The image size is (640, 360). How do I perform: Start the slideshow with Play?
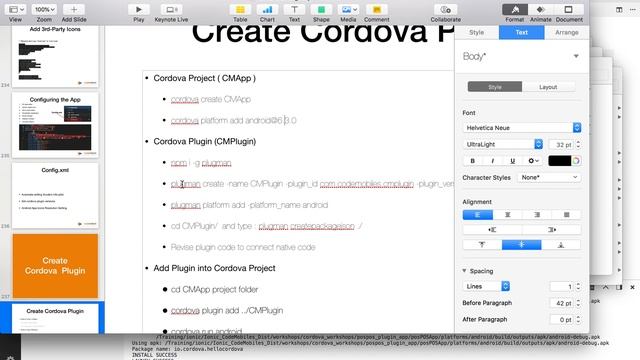coord(139,9)
